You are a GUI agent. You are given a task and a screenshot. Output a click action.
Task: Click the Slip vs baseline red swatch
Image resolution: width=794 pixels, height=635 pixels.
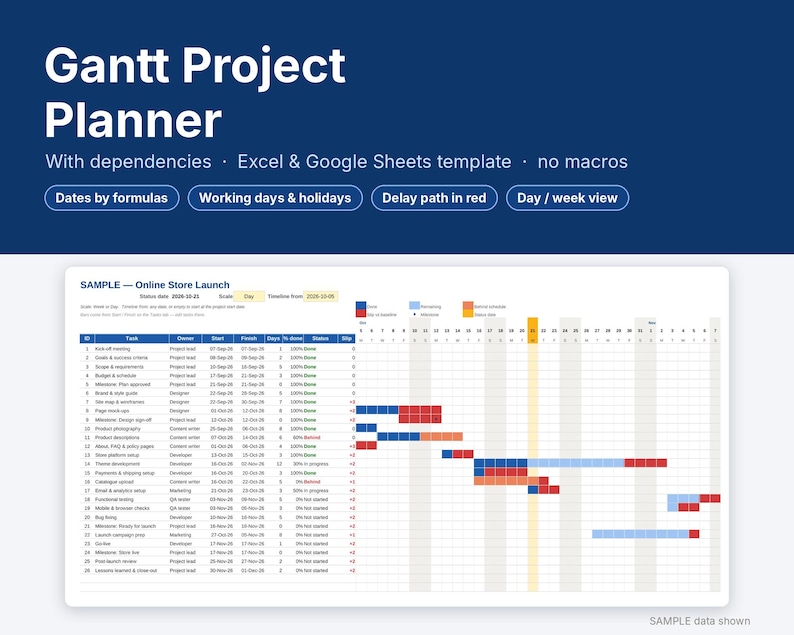point(361,313)
